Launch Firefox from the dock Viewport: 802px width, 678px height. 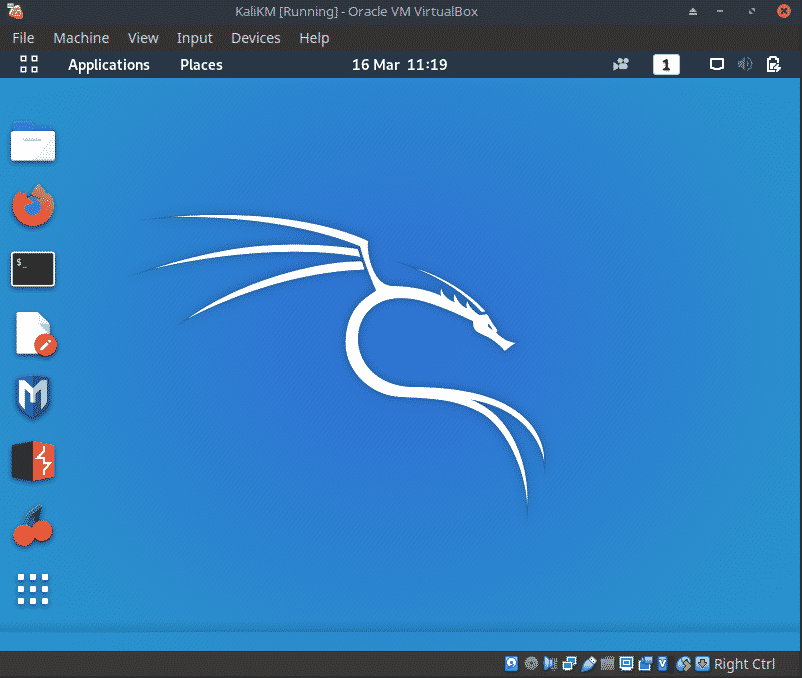33,207
